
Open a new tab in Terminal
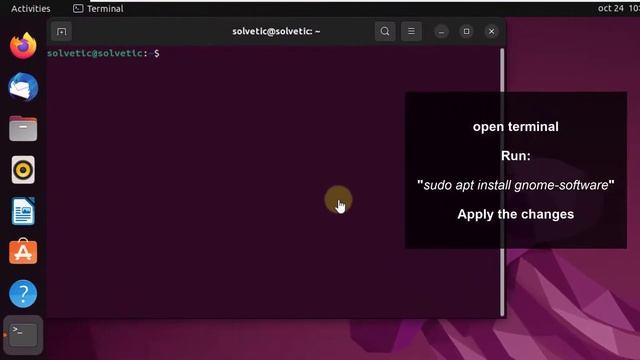point(62,31)
